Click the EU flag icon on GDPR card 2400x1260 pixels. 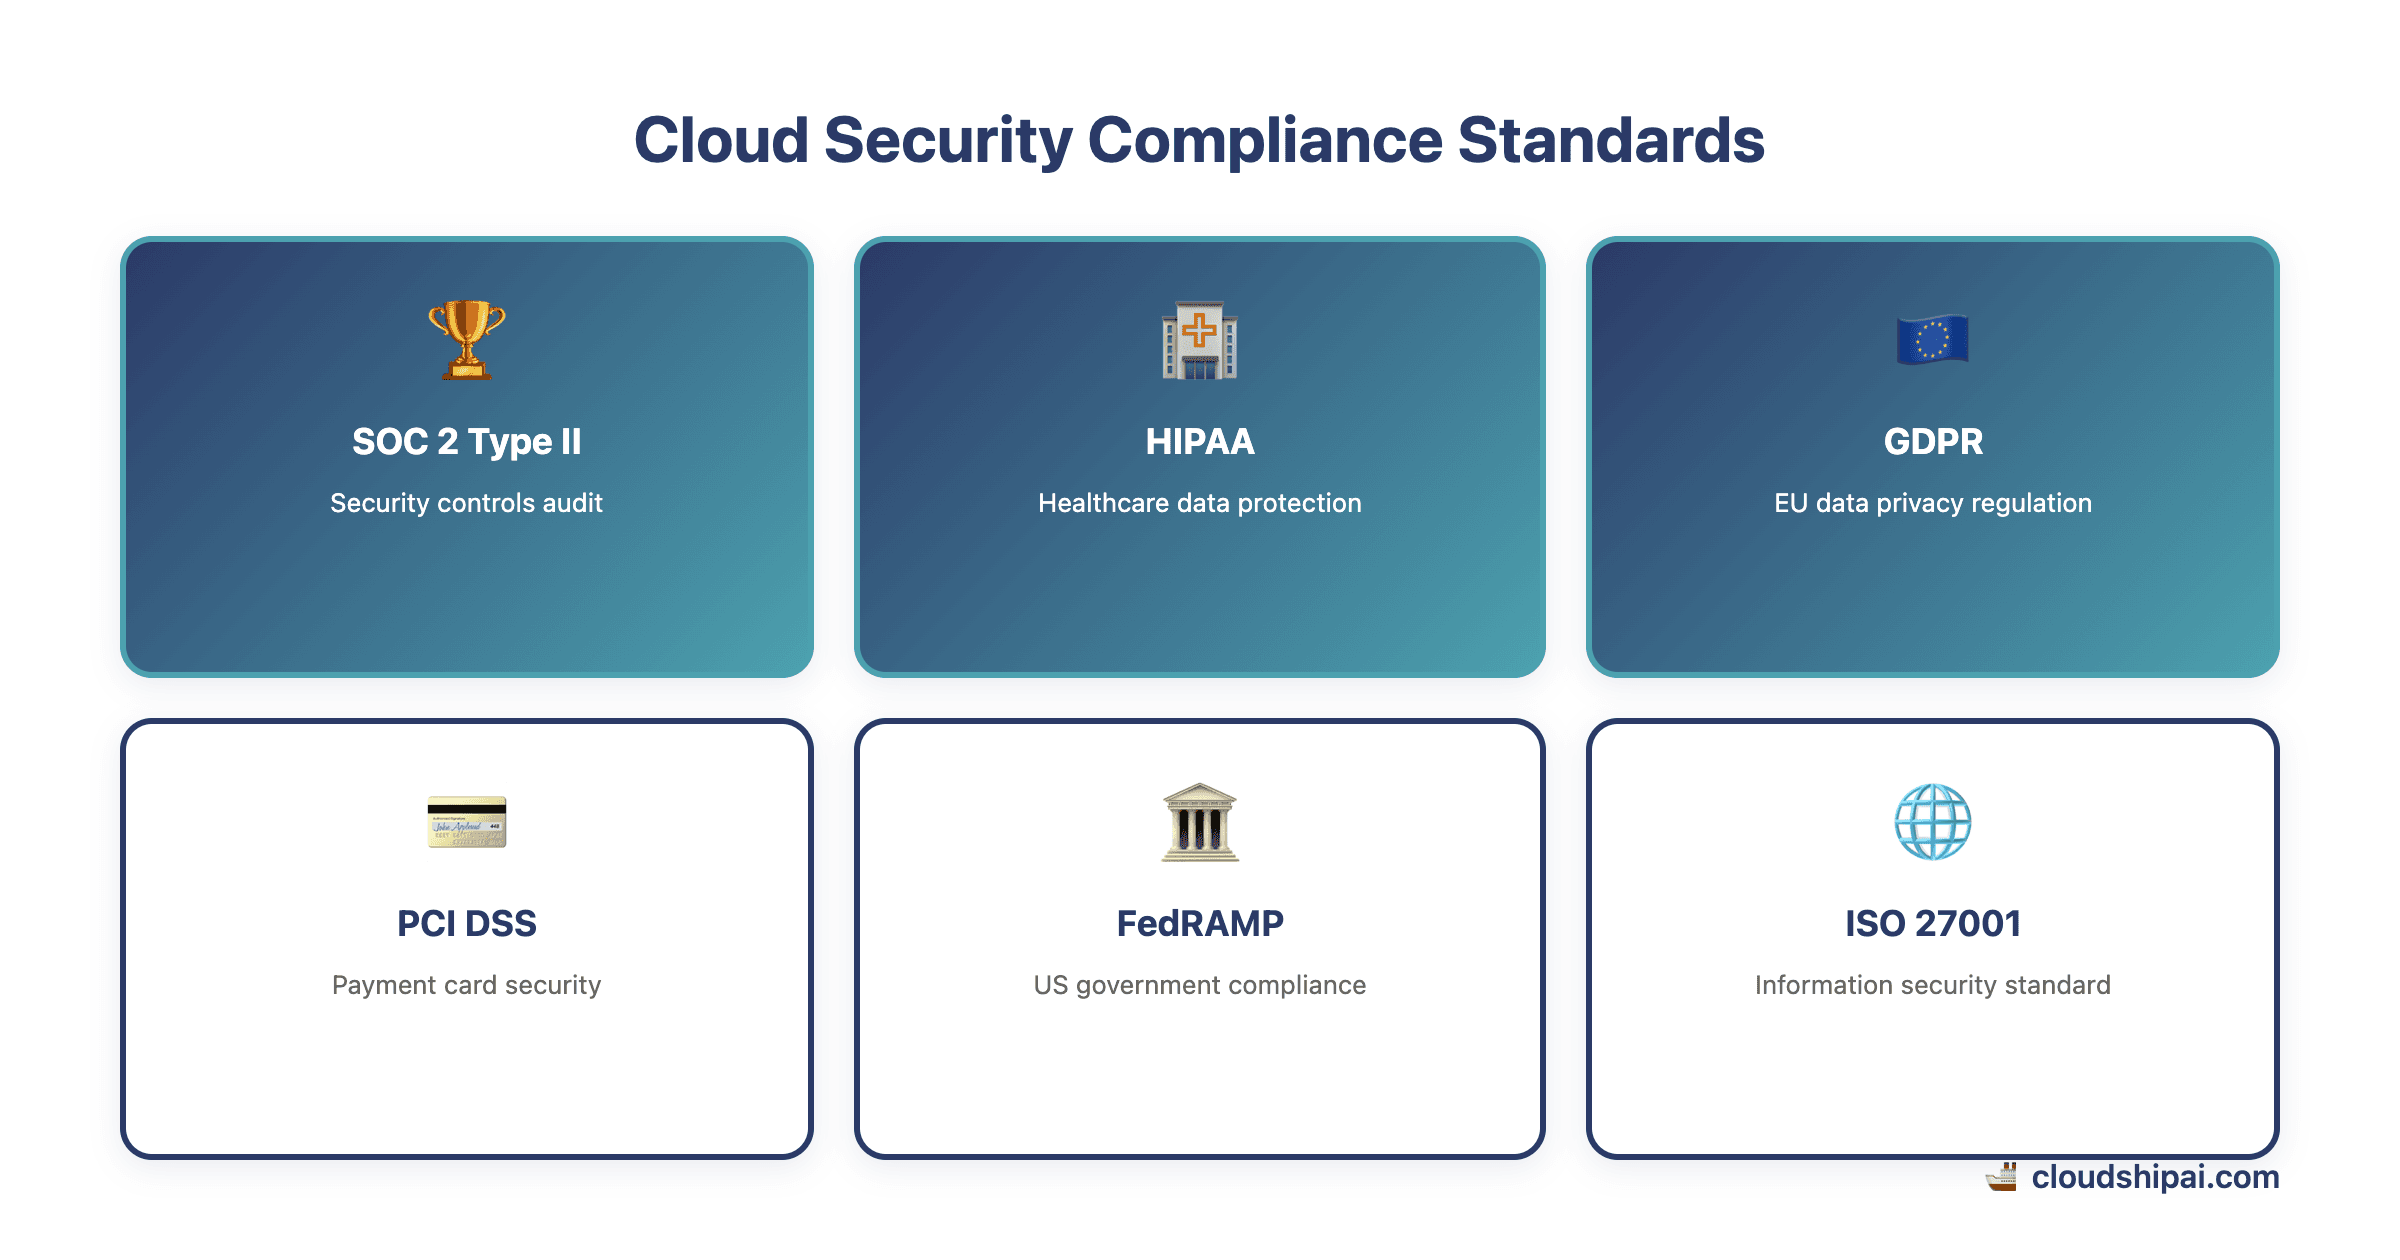[x=1932, y=340]
